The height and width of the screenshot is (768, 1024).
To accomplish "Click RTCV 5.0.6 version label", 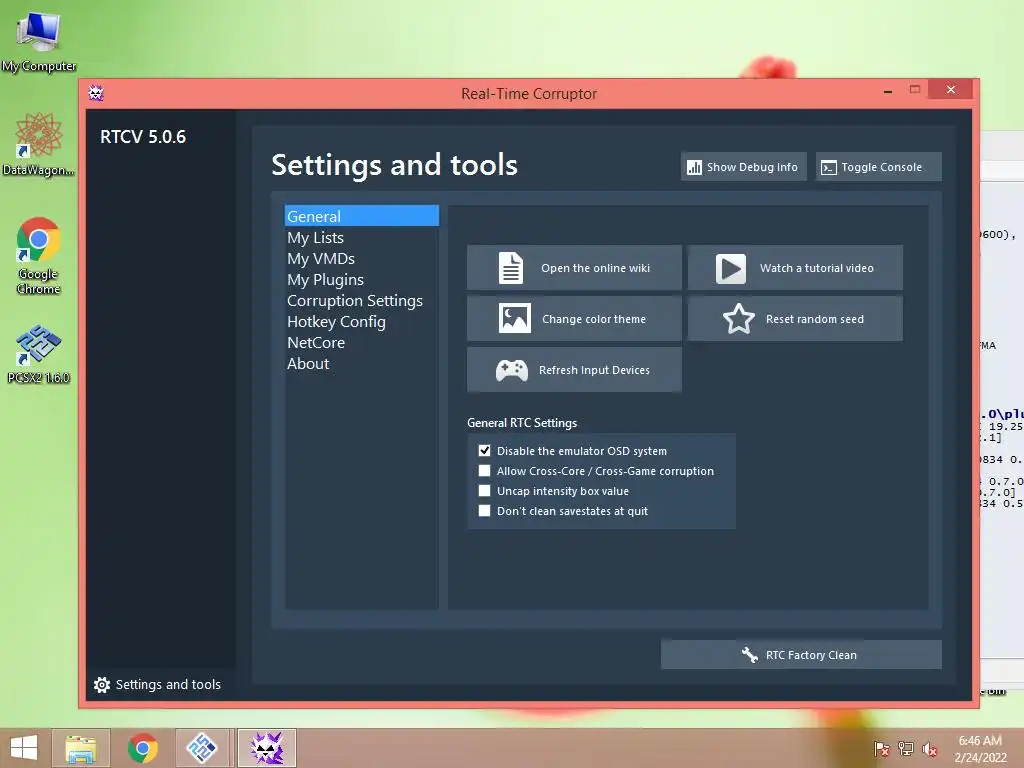I will tap(143, 136).
